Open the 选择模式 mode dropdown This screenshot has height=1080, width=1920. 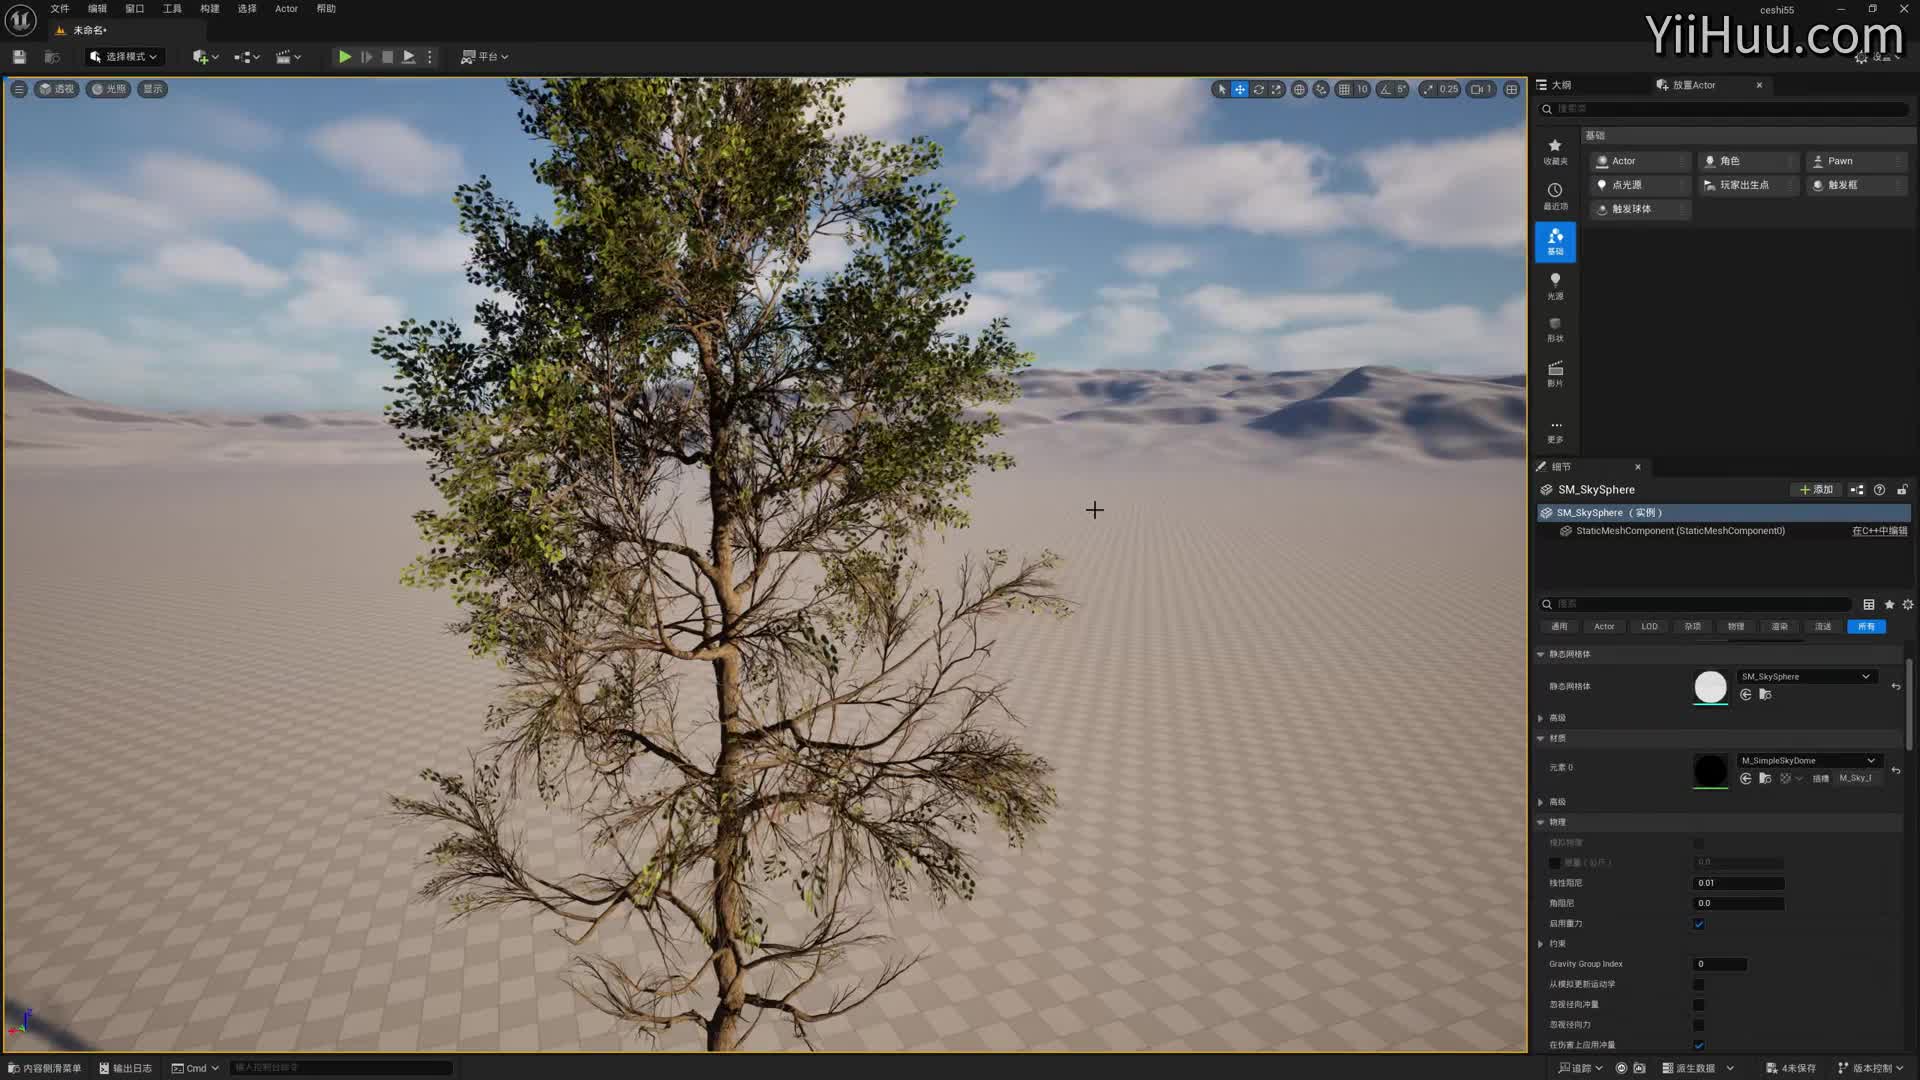[124, 57]
